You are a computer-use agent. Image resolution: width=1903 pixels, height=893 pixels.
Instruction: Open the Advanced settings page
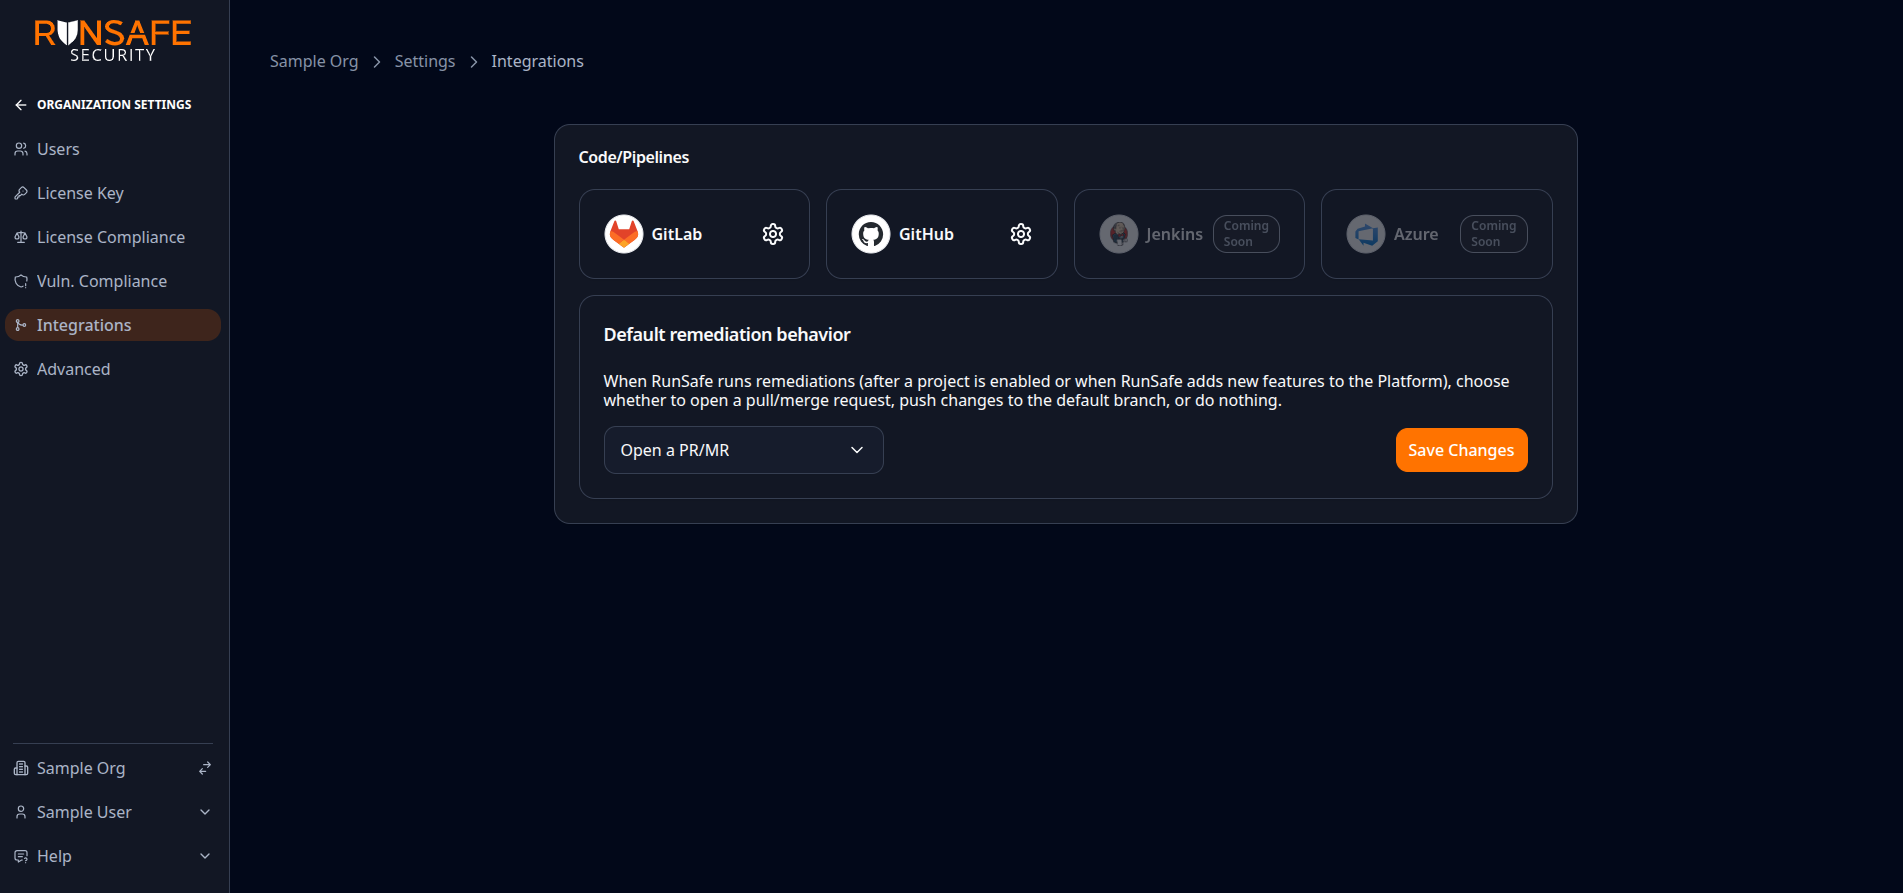[113, 369]
